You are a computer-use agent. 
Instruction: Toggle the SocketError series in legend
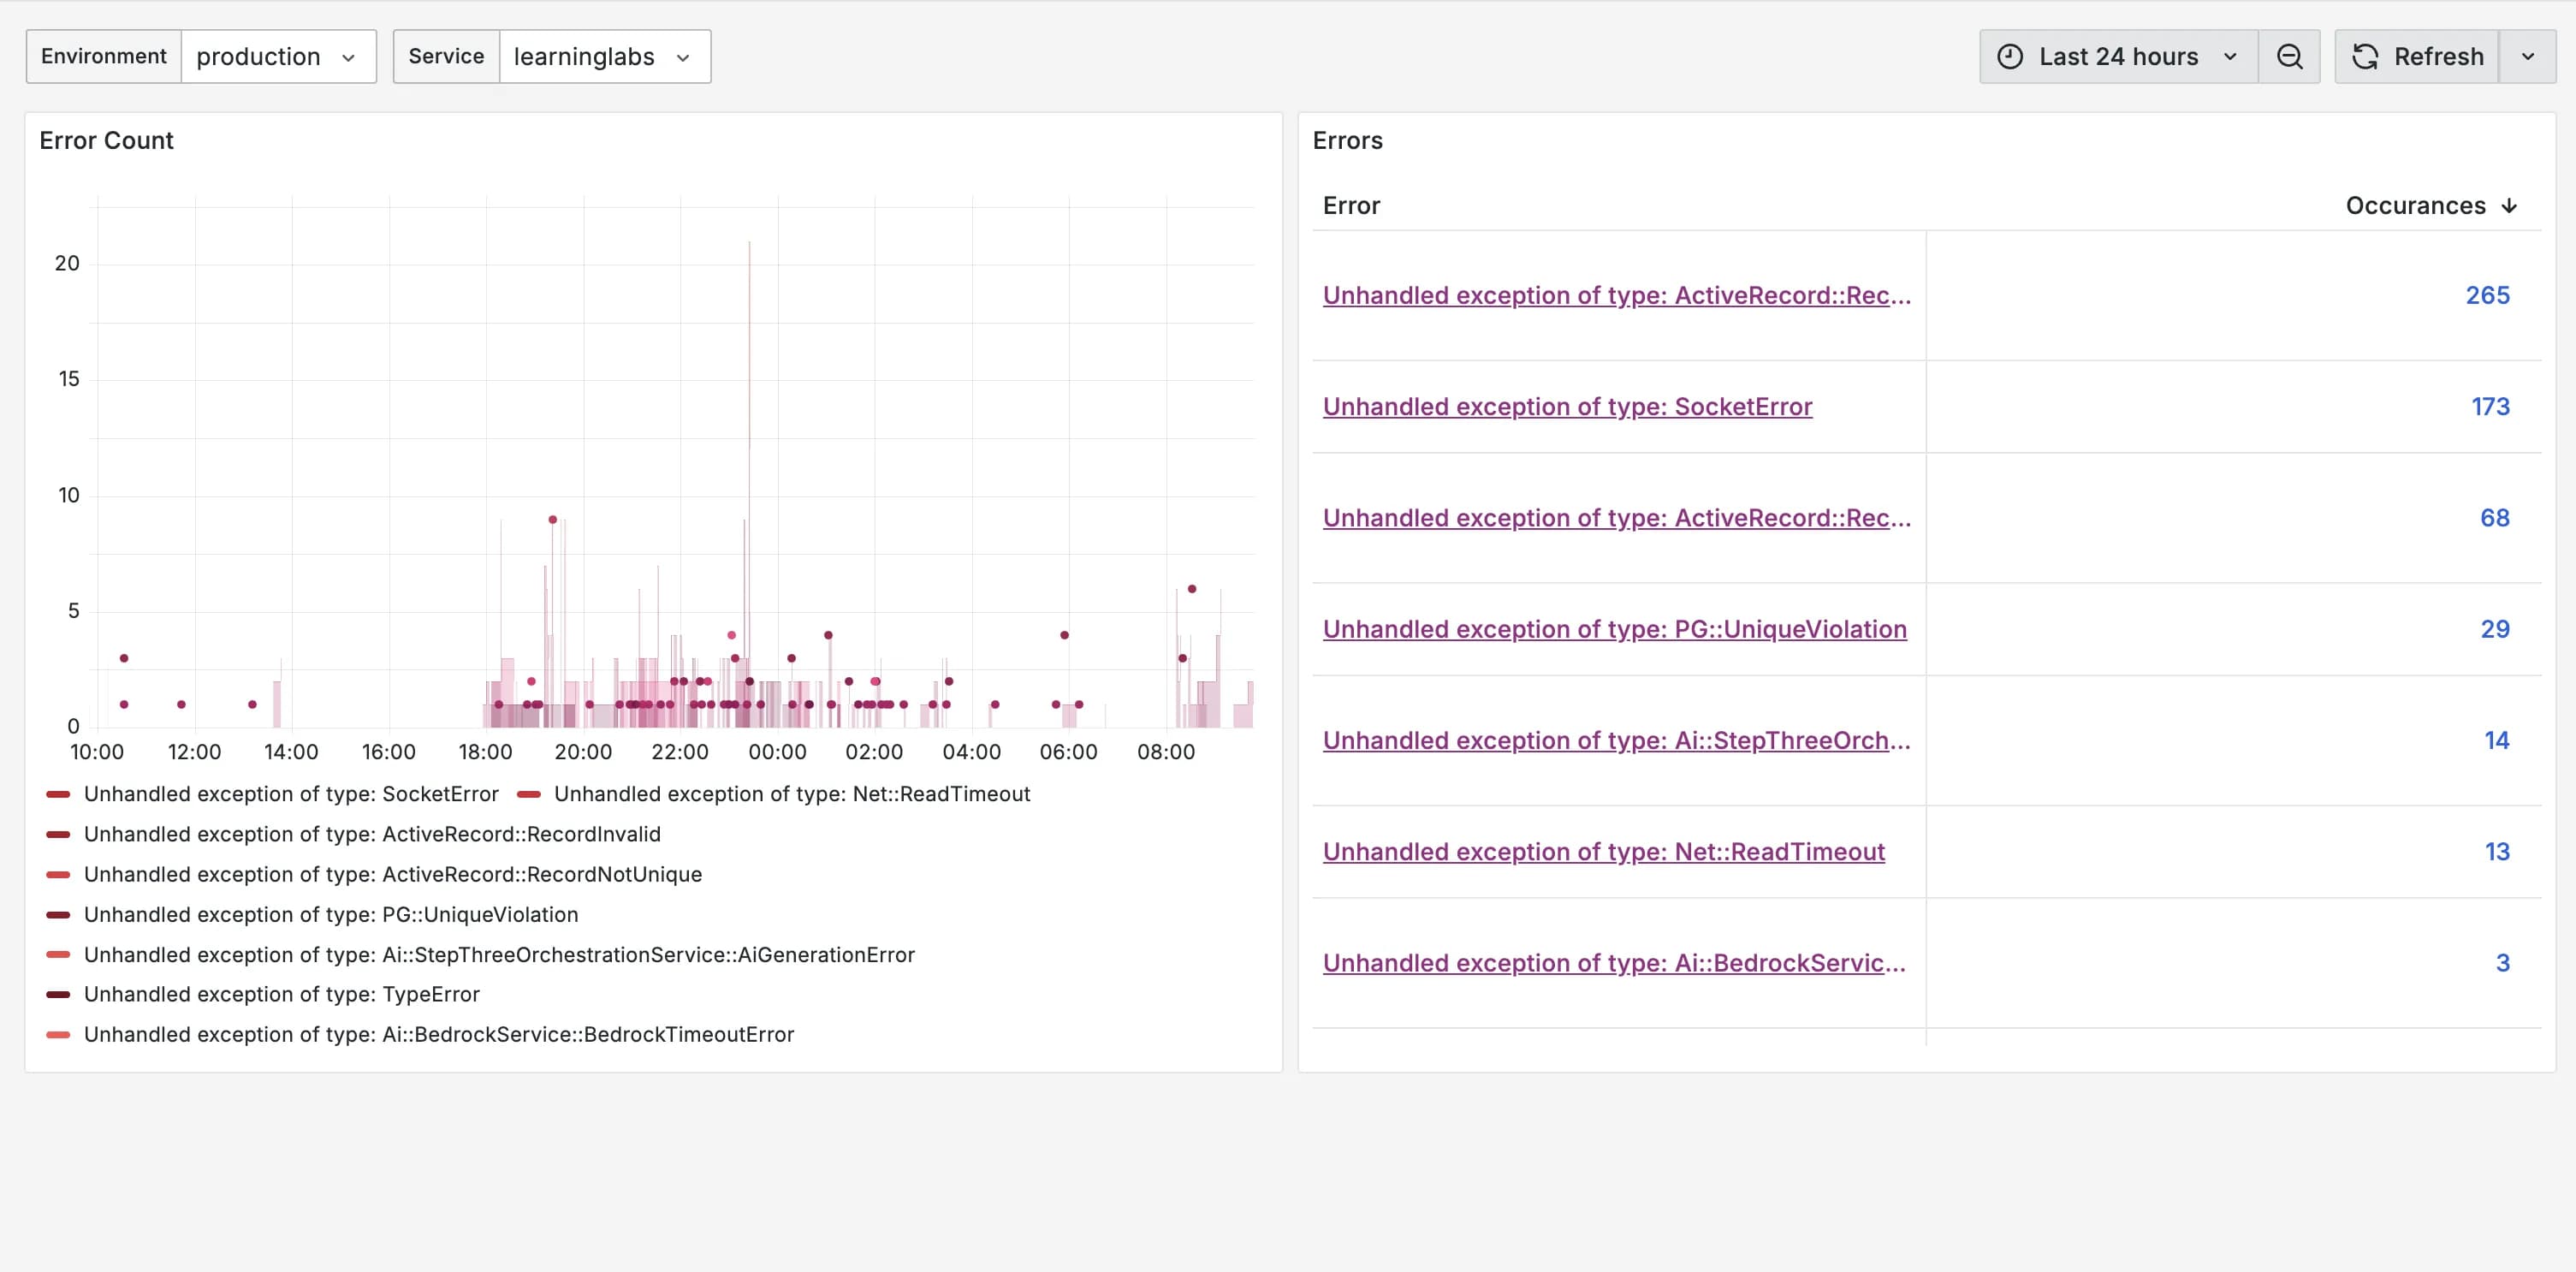click(x=290, y=794)
